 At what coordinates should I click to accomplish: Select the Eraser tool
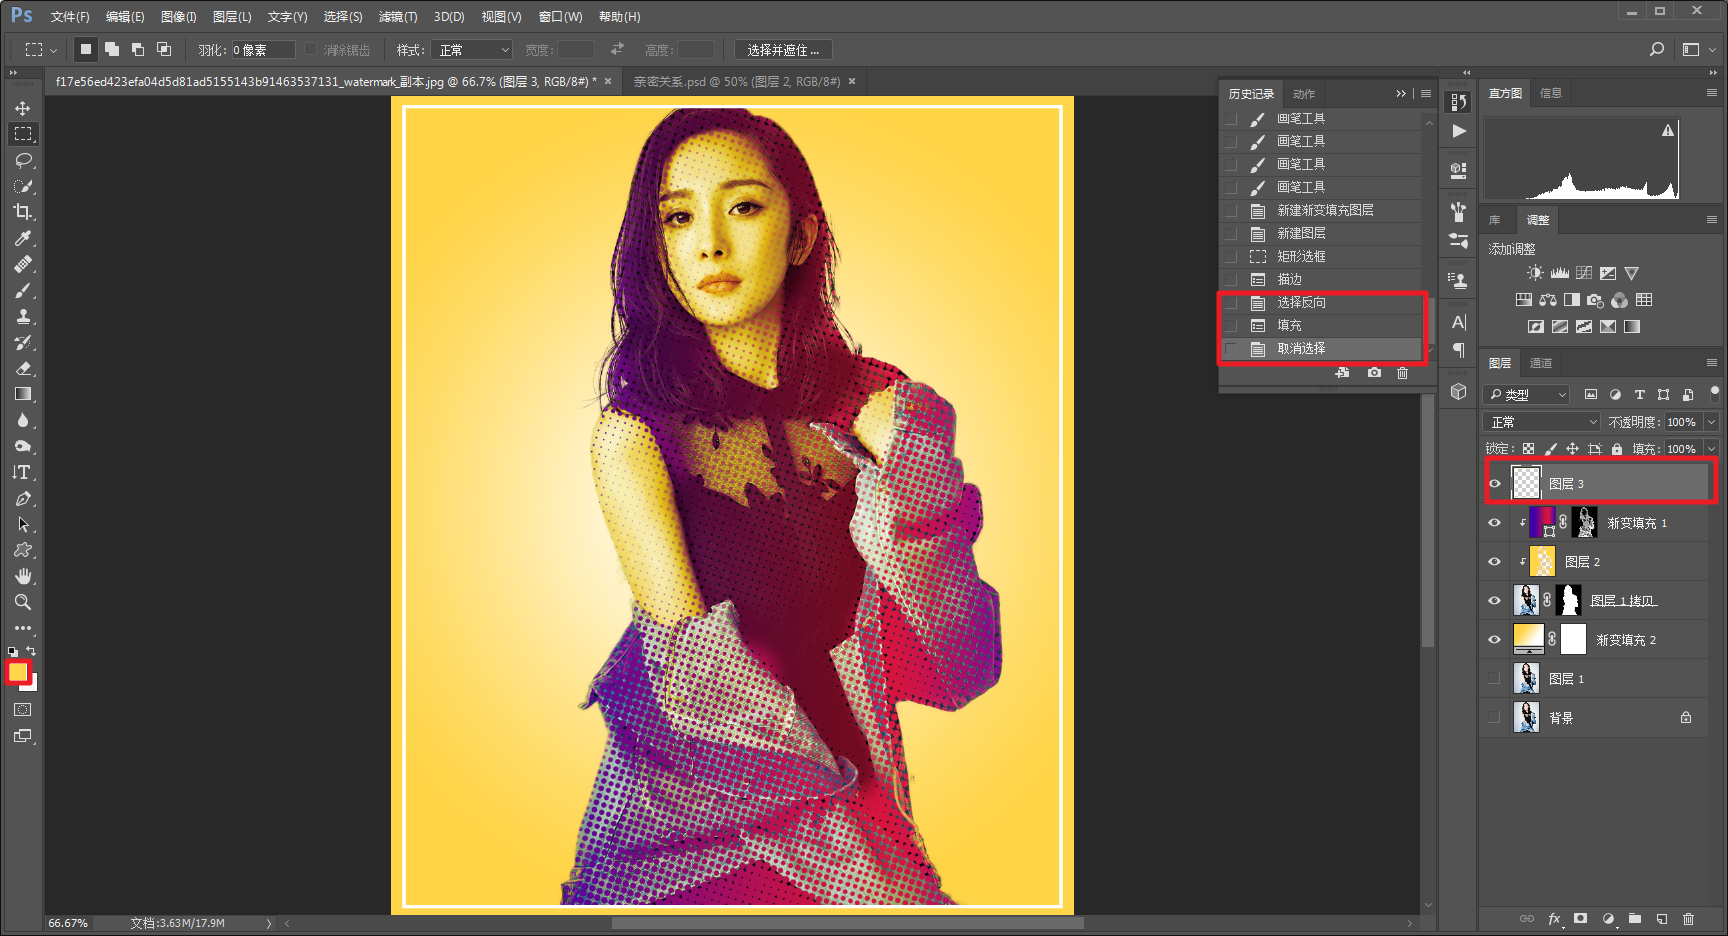(23, 368)
